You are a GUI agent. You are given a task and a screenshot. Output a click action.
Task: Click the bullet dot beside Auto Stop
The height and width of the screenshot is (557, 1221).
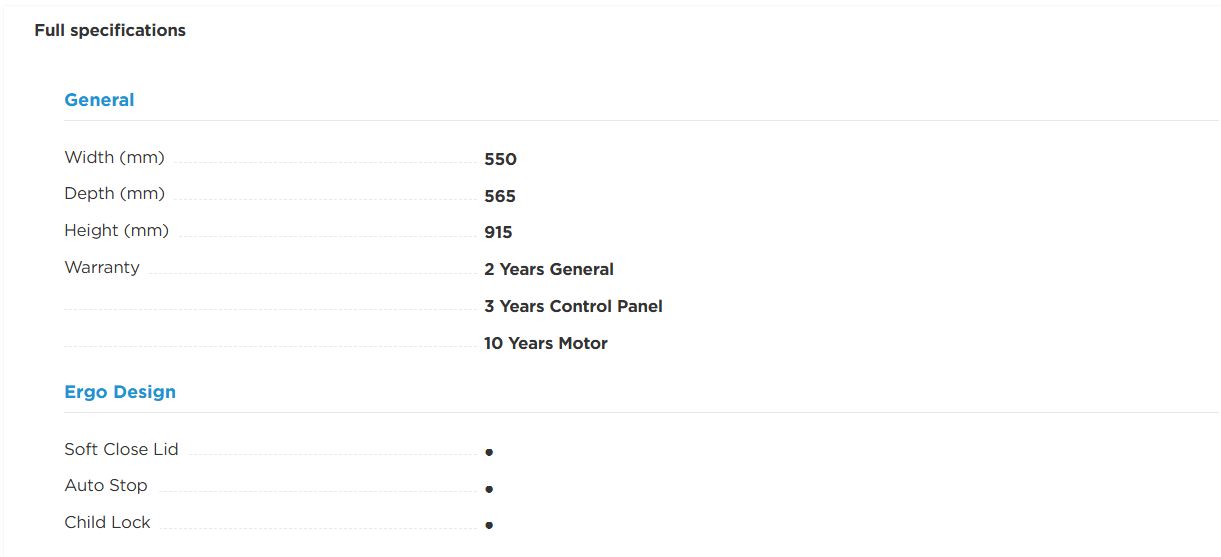(489, 489)
